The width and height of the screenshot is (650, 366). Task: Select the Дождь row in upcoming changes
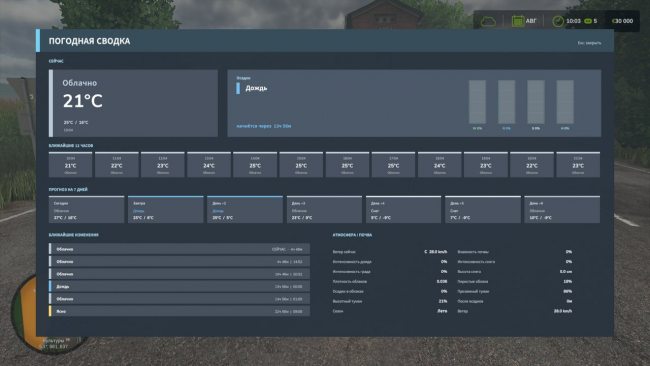click(x=179, y=286)
